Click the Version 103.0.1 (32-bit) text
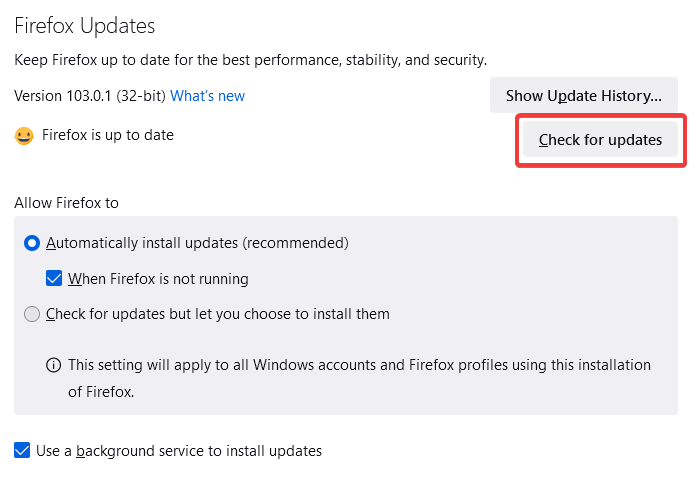The height and width of the screenshot is (498, 698). 90,96
